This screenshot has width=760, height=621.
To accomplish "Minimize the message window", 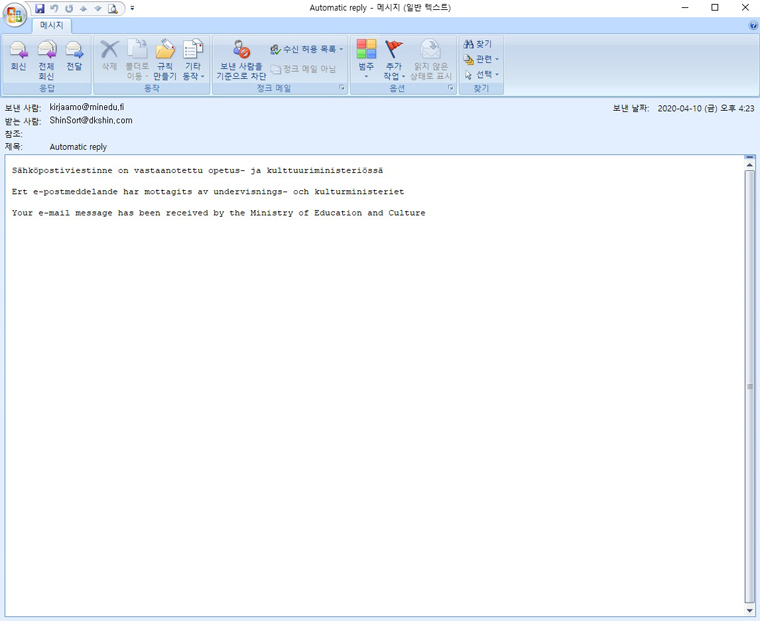I will [685, 8].
